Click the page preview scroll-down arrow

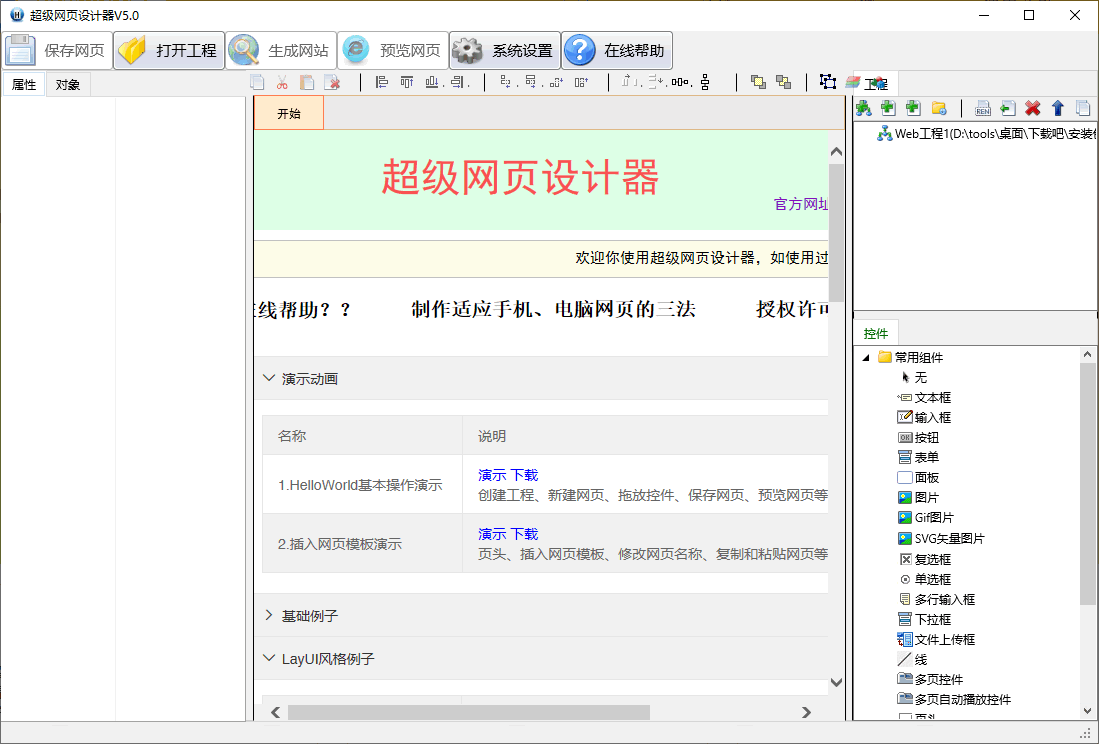pyautogui.click(x=836, y=682)
